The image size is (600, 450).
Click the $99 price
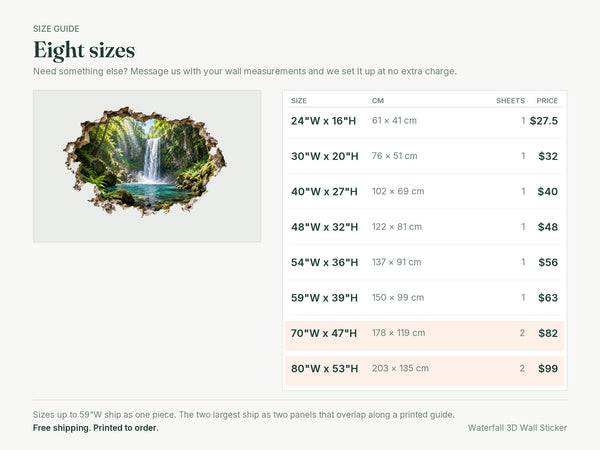[x=548, y=368]
